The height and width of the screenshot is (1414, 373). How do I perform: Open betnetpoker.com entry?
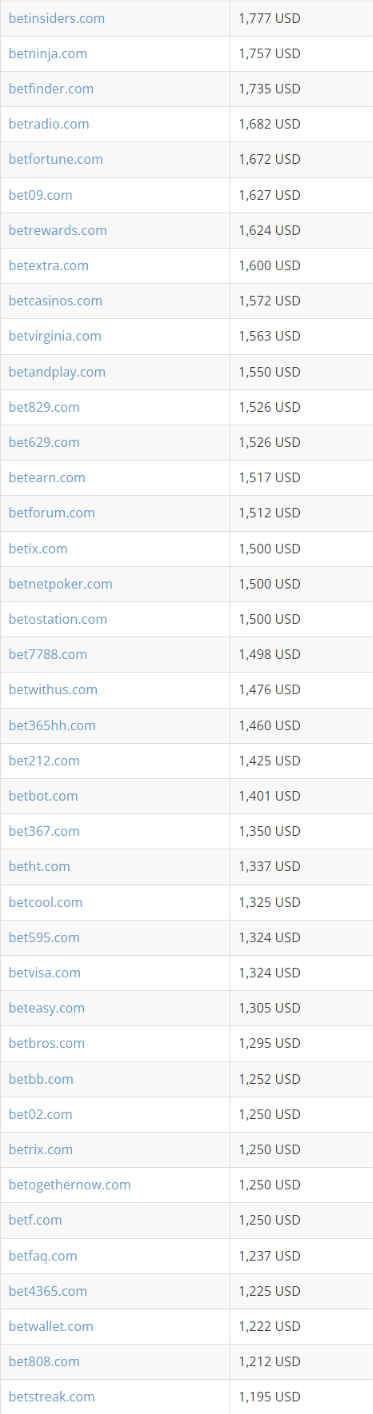[x=61, y=584]
